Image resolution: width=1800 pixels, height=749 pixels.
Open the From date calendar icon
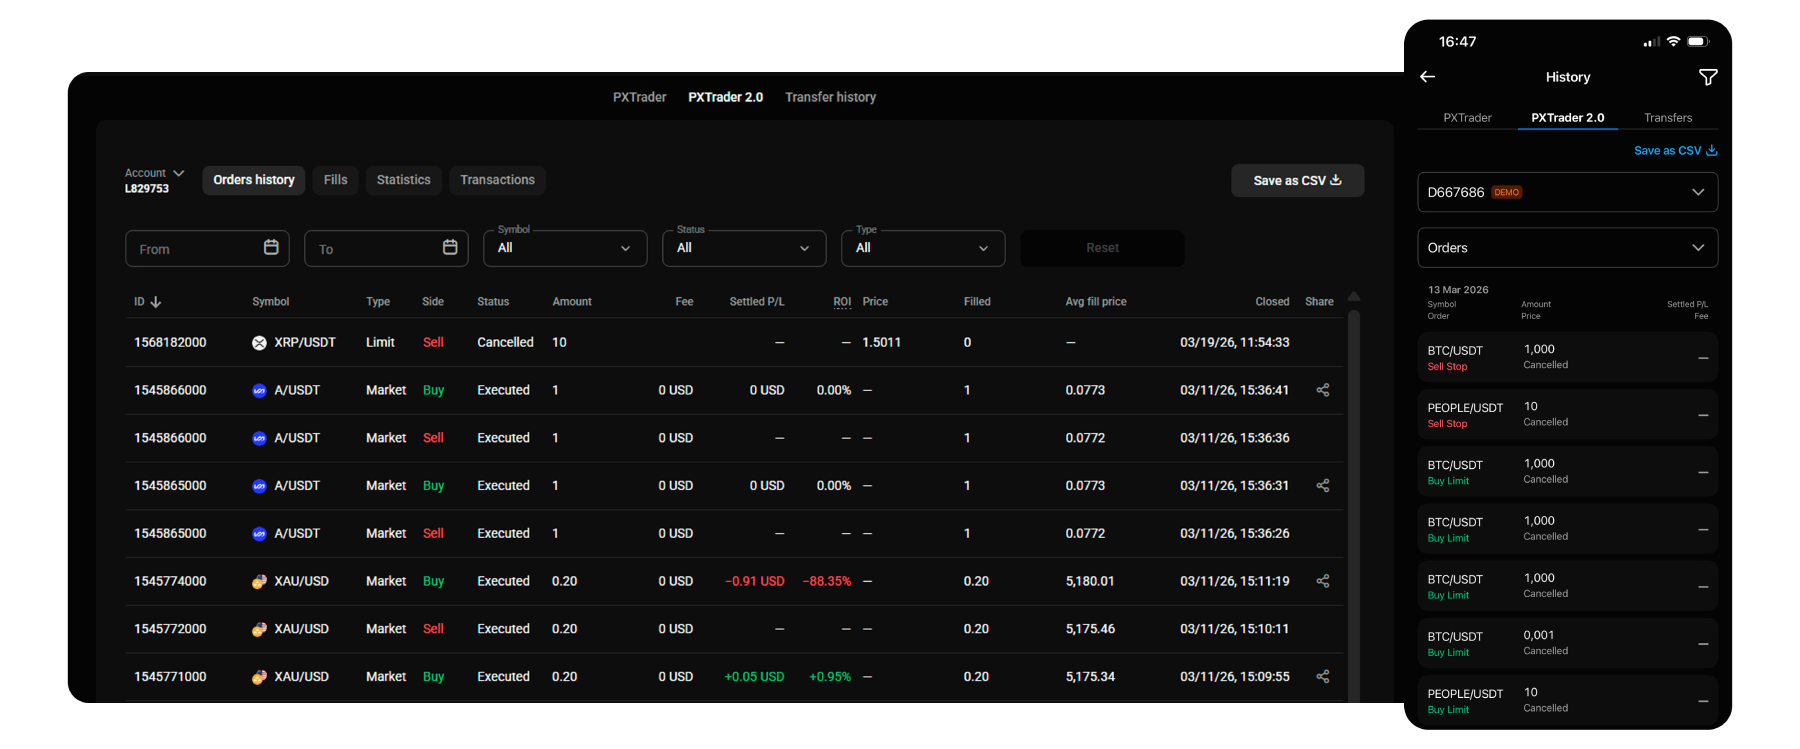pyautogui.click(x=271, y=247)
